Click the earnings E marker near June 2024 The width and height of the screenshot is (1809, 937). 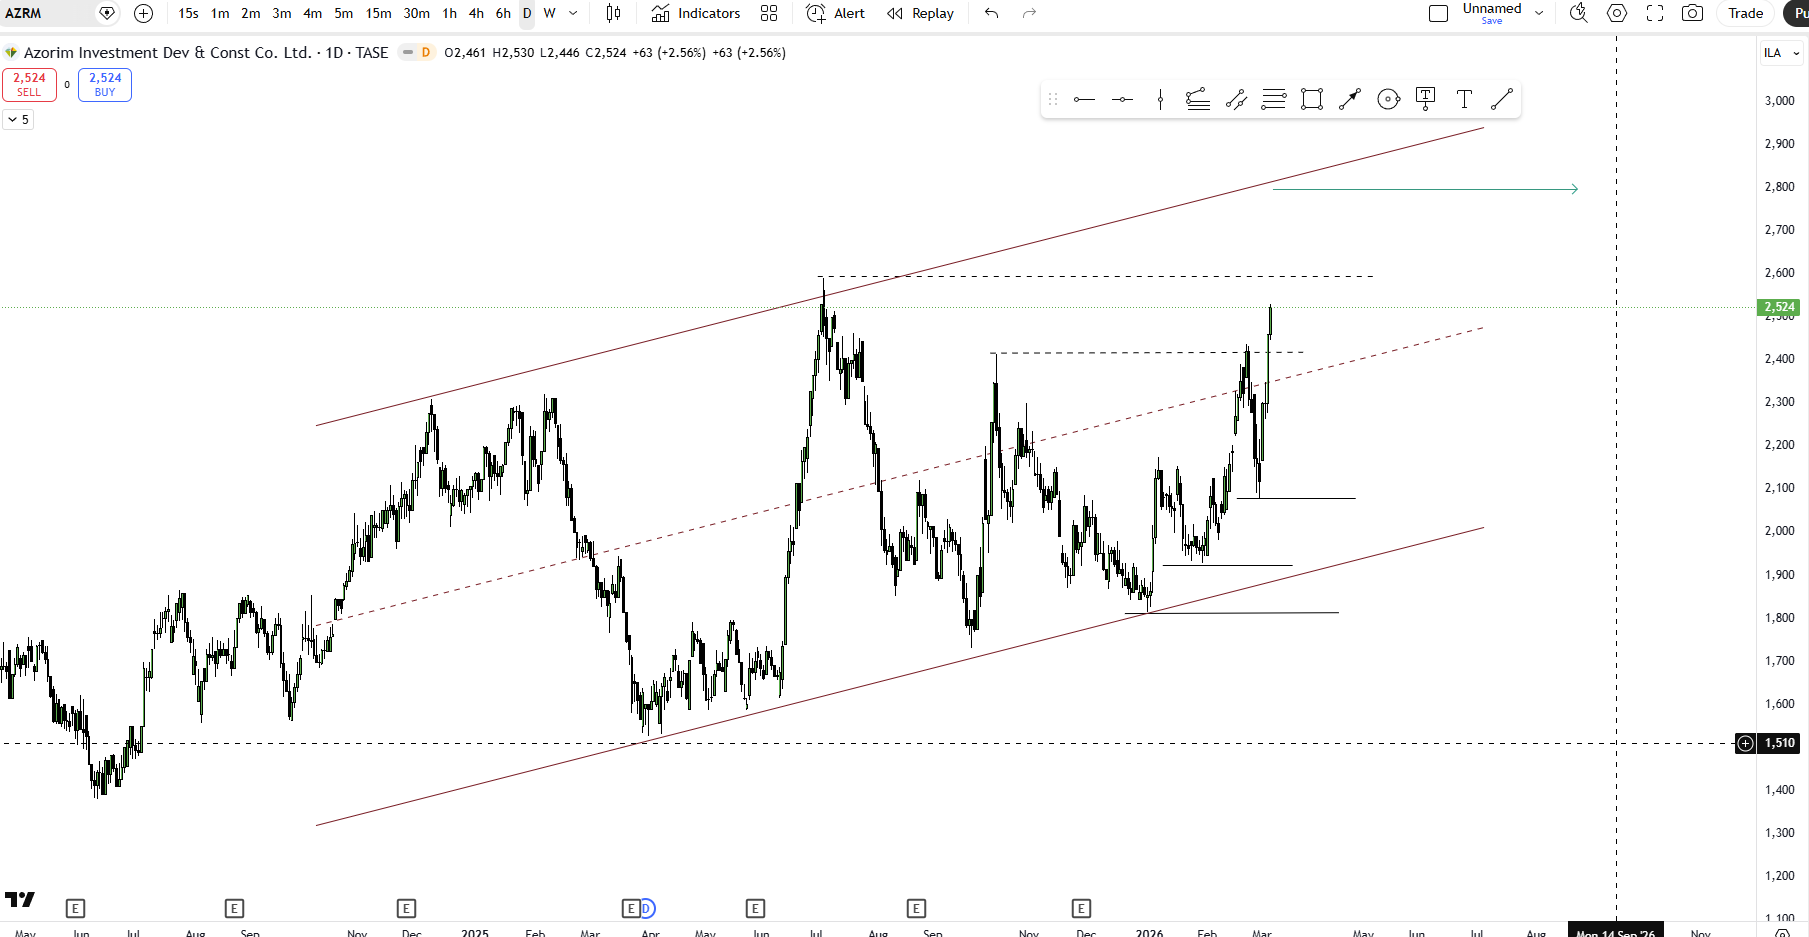click(x=75, y=908)
